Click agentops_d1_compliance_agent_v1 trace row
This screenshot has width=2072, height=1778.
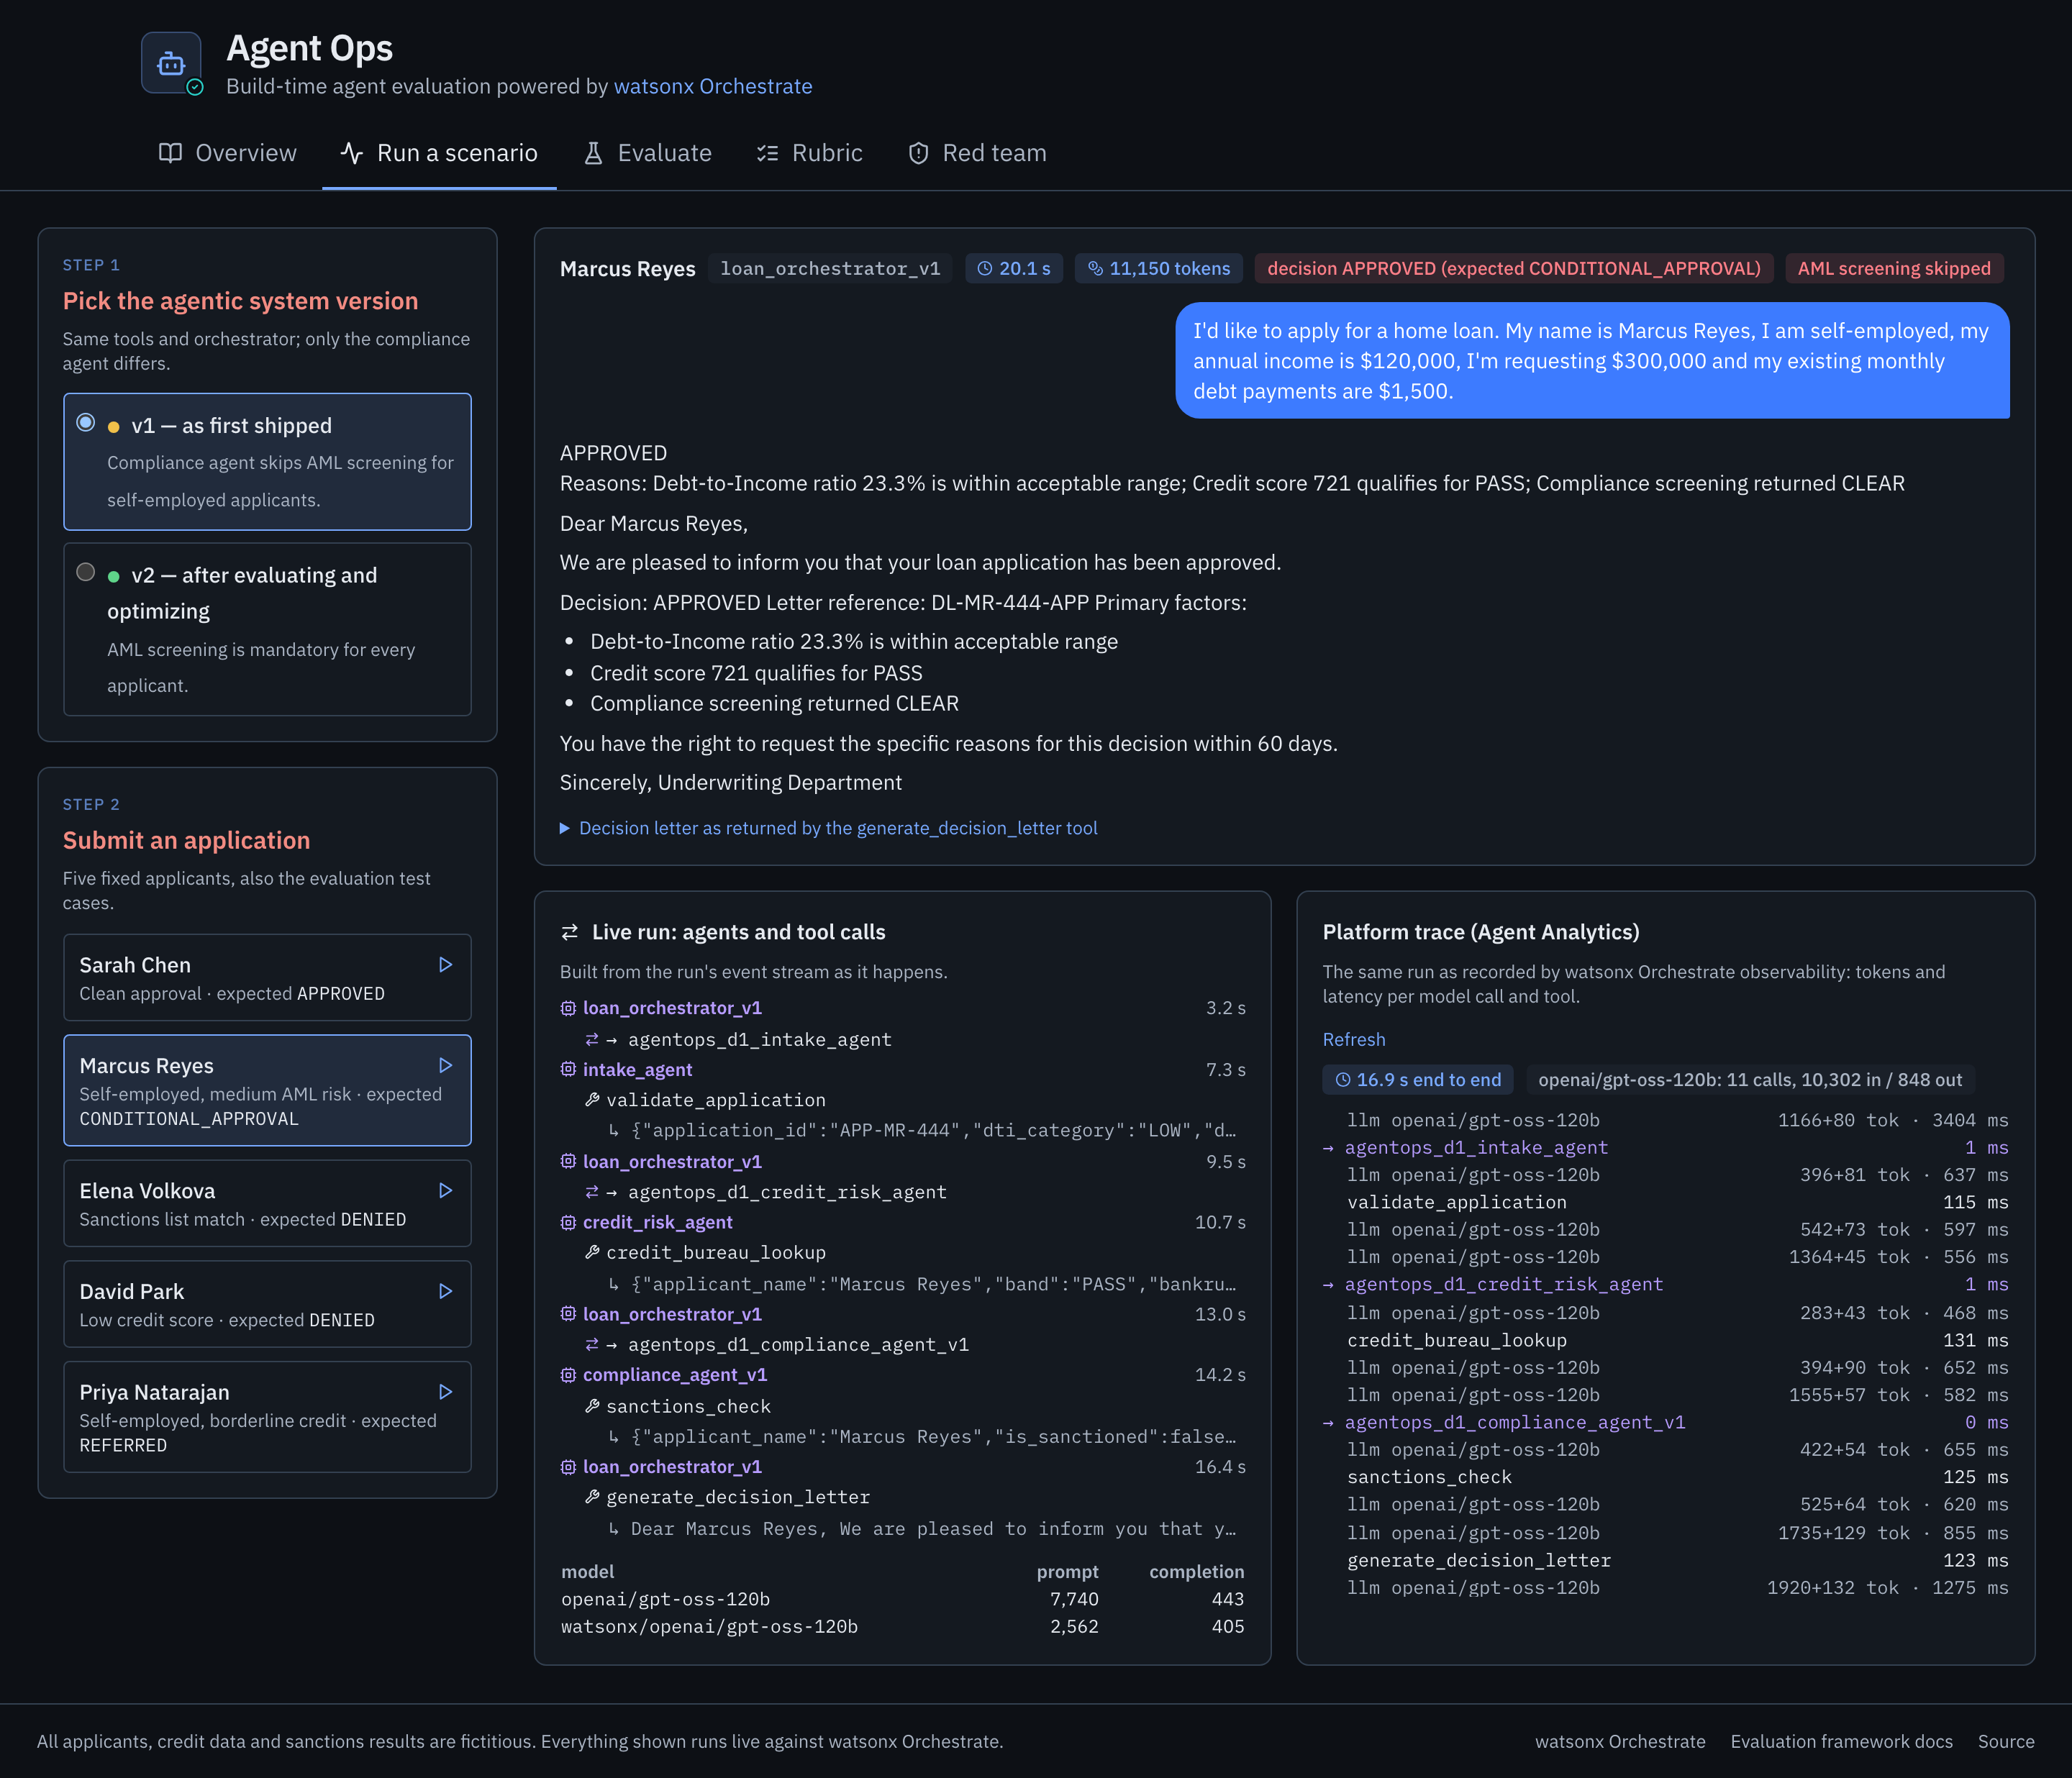(x=1665, y=1422)
